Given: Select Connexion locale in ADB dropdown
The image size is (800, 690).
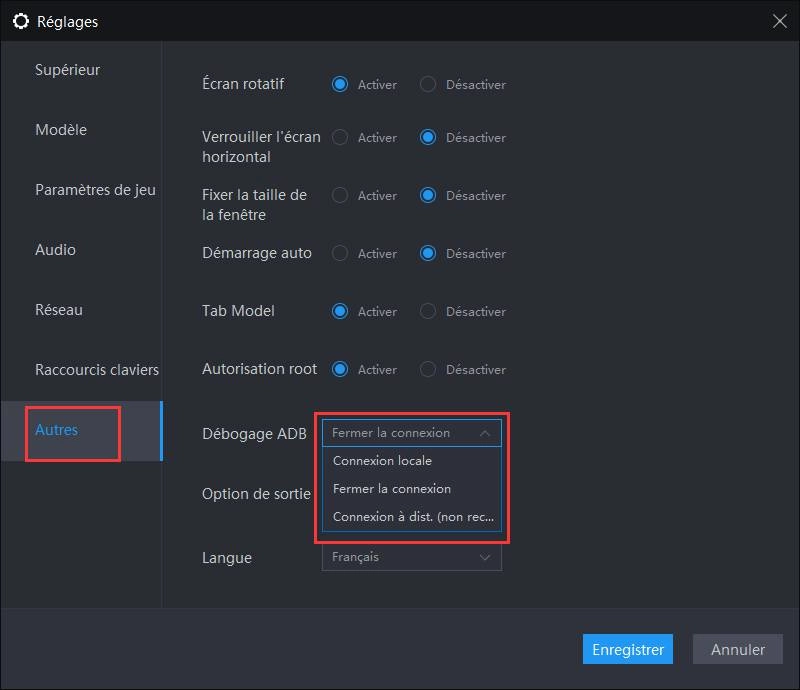Looking at the screenshot, I should [x=381, y=460].
